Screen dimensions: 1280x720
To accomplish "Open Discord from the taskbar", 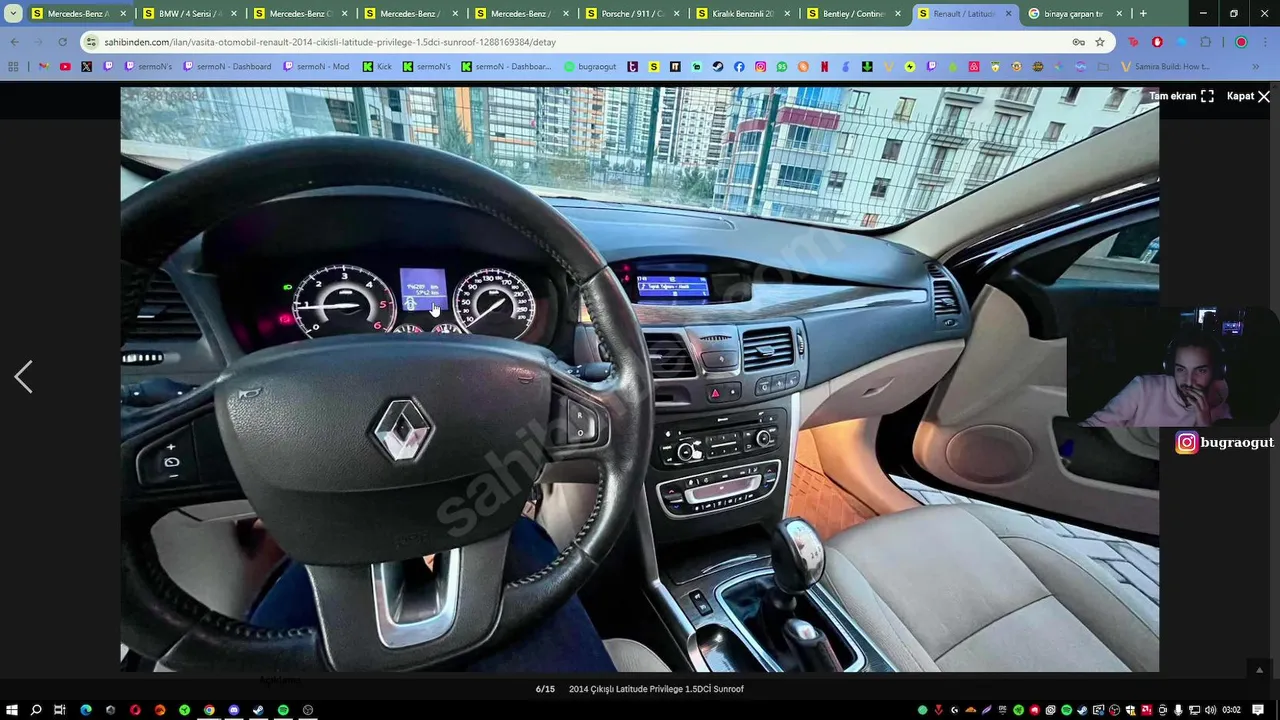I will coord(234,710).
